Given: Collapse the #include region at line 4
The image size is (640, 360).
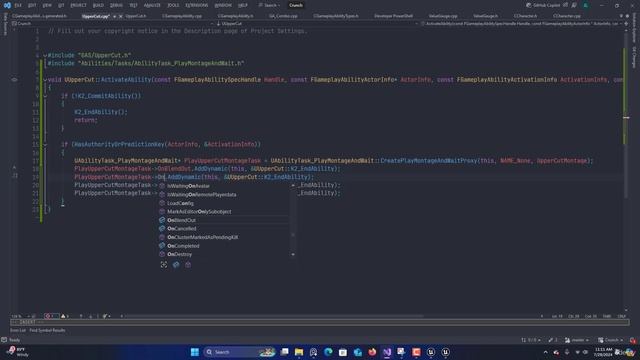Looking at the screenshot, I should click(45, 55).
